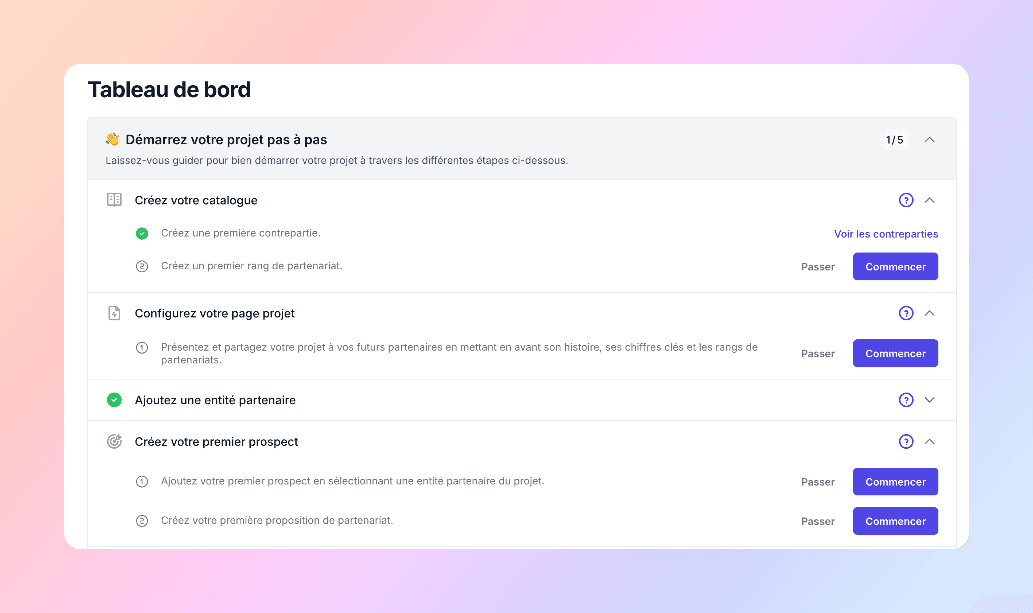Click green check for entité partenaire step
The image size is (1033, 613).
[115, 400]
